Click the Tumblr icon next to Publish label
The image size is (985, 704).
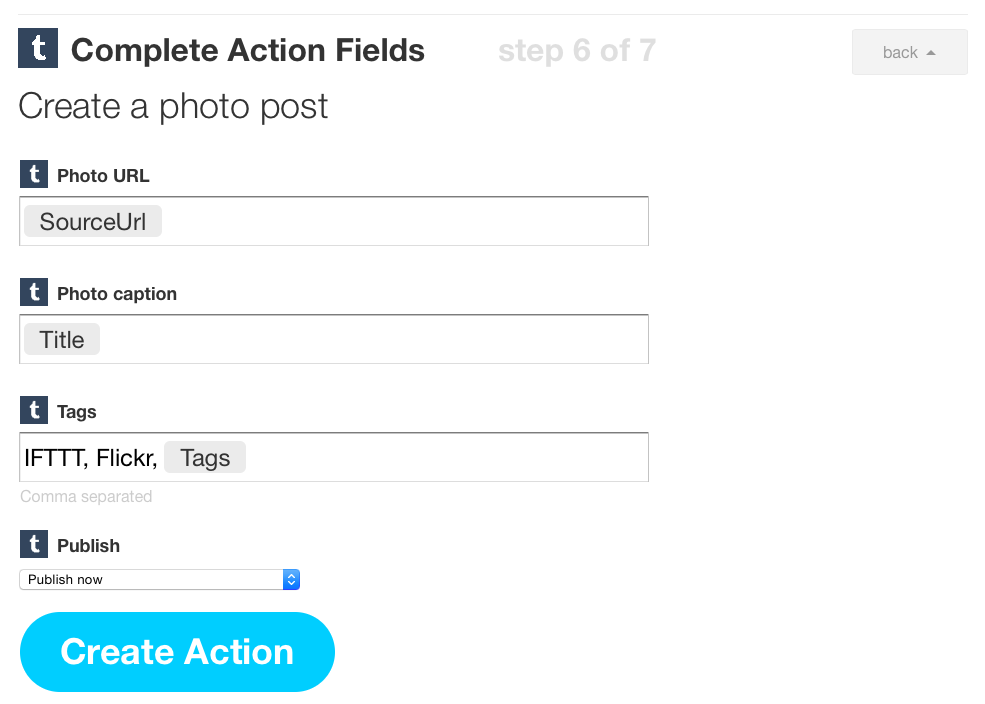[34, 545]
